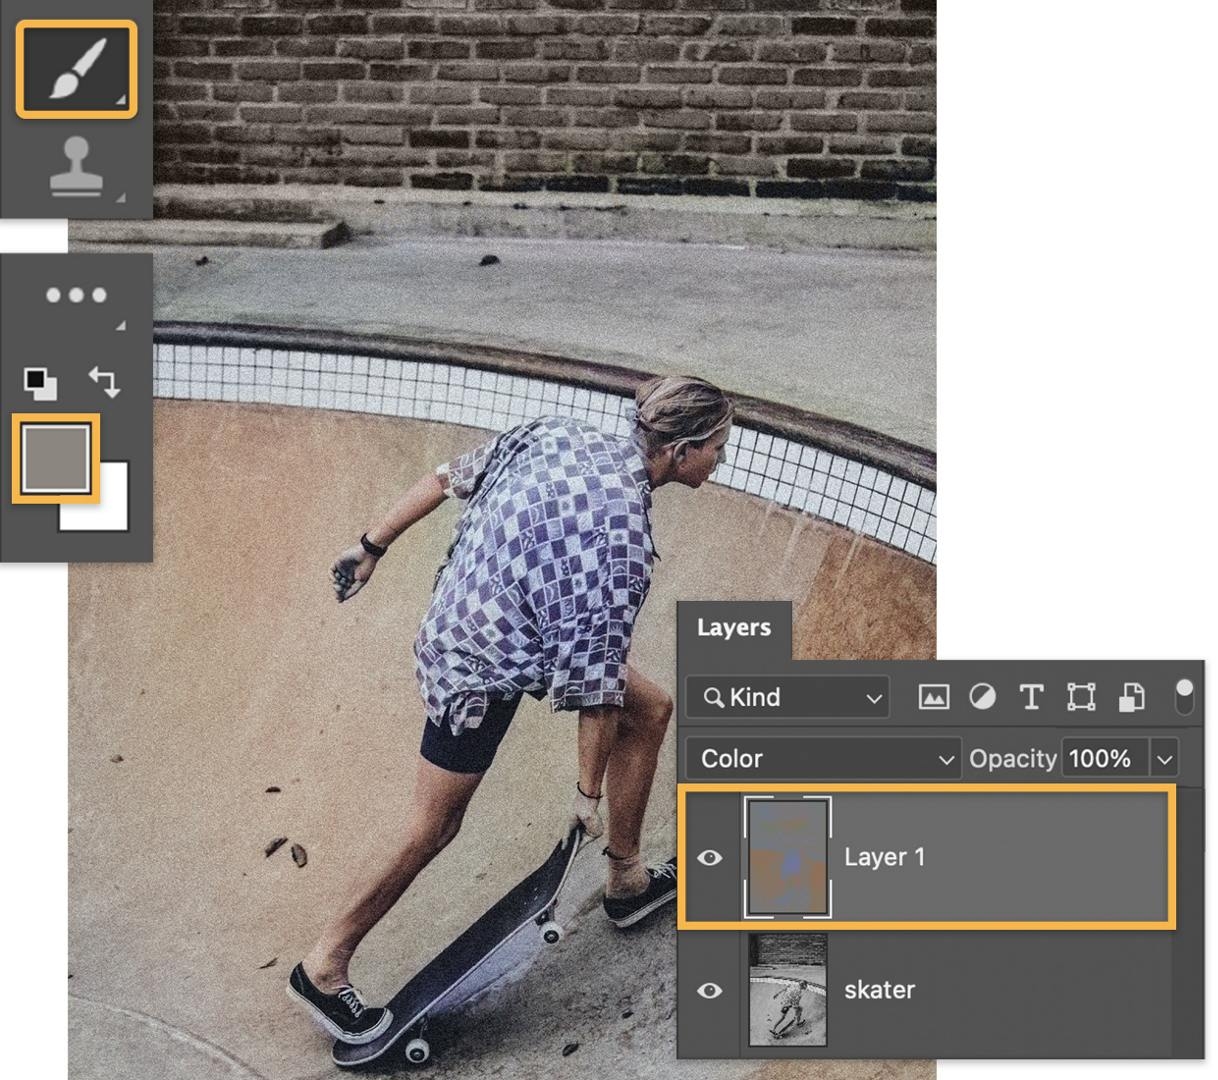Expand the Opacity dropdown arrow
The image size is (1218, 1080).
coord(1163,758)
